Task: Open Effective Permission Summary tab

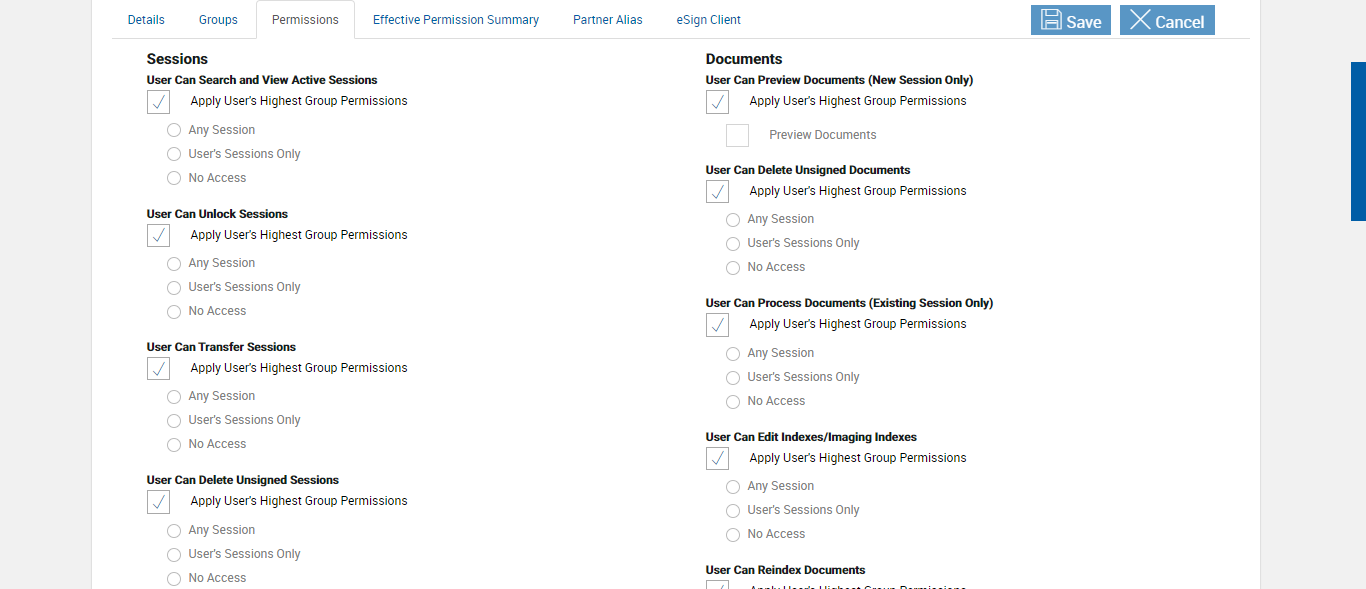Action: click(x=456, y=20)
